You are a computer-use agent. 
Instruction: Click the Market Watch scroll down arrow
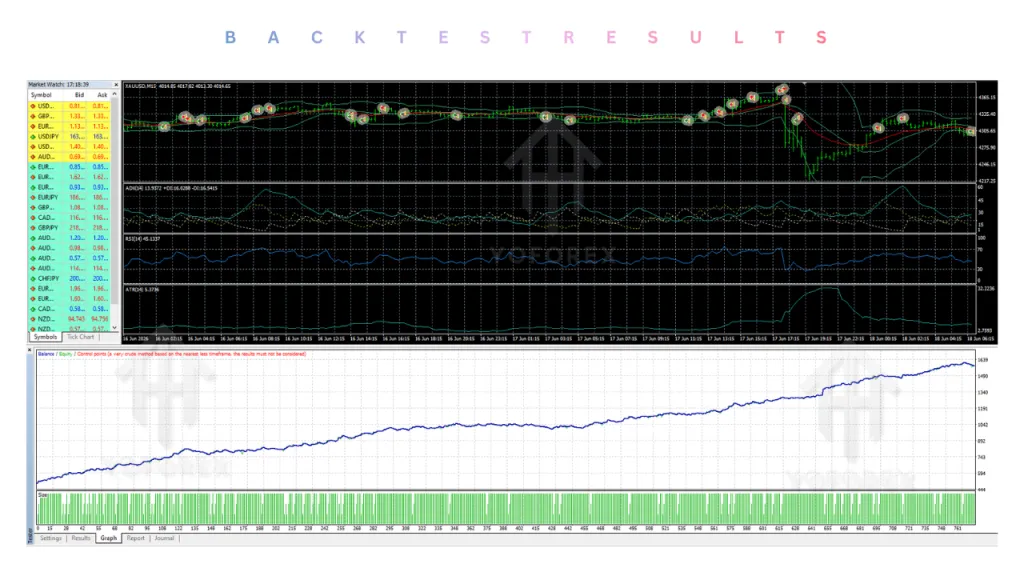(115, 328)
